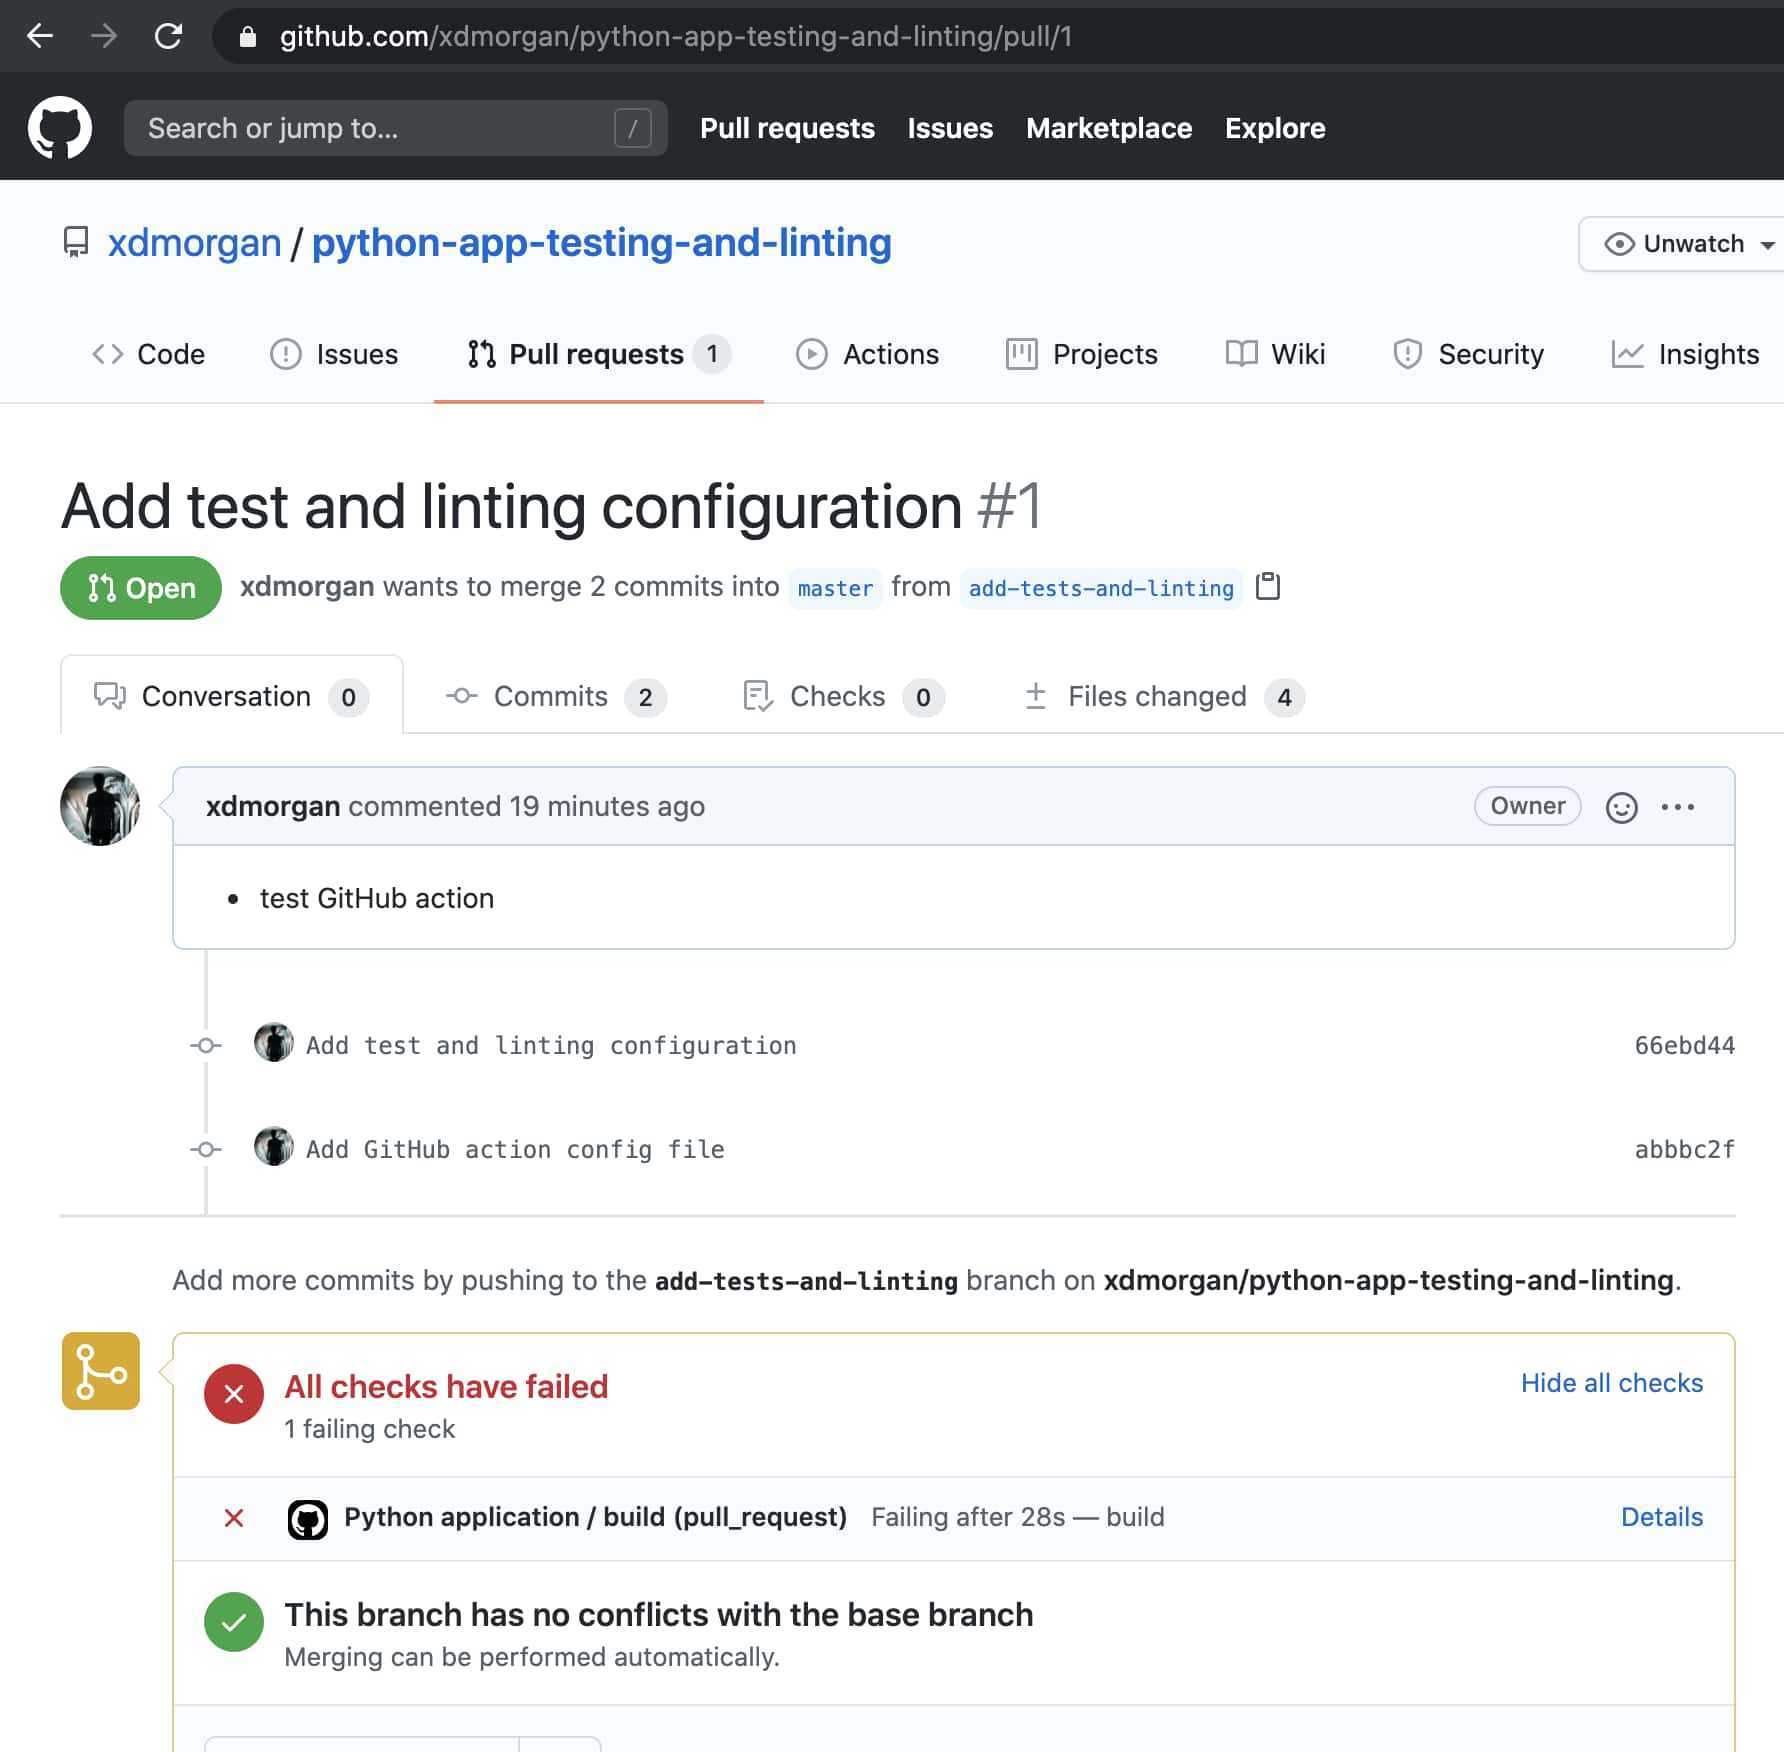Navigate back using the browser arrow

coord(39,36)
